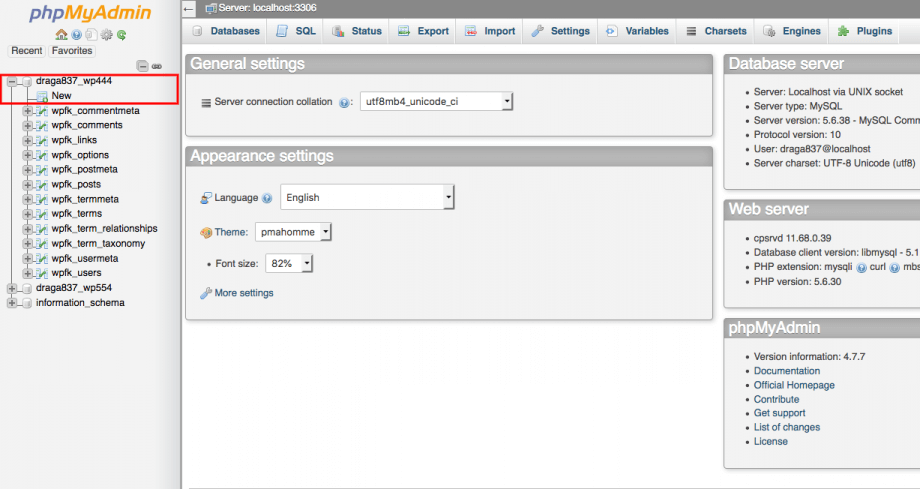920x489 pixels.
Task: Open the Get support link
Action: coord(780,413)
